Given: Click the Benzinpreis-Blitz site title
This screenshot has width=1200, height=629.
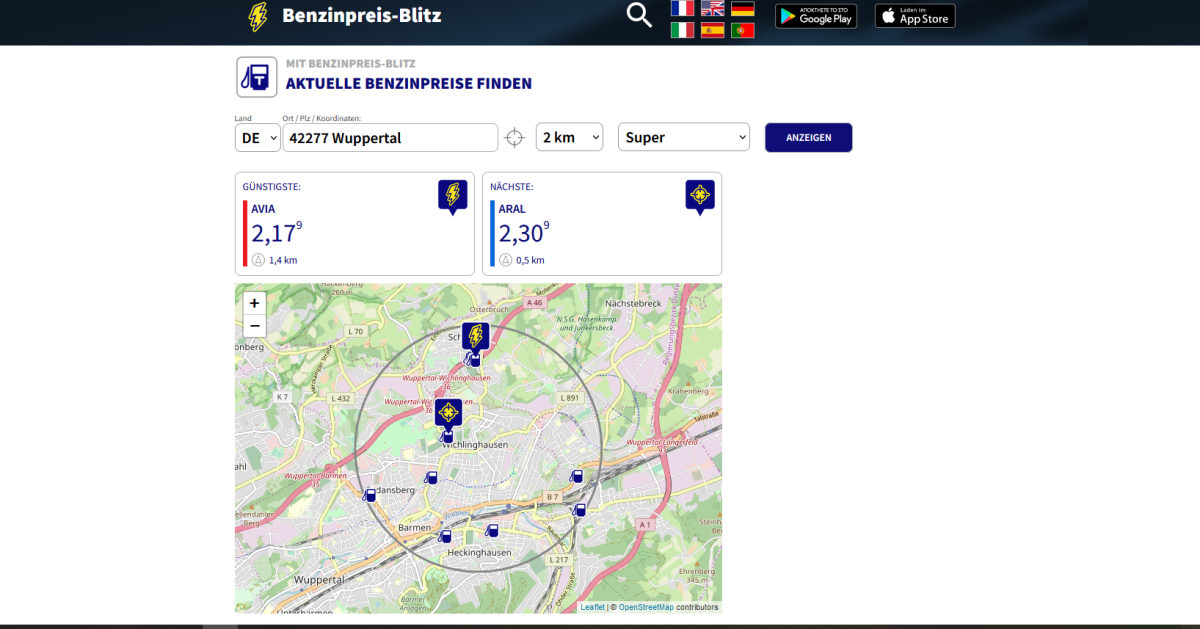Looking at the screenshot, I should tap(362, 15).
